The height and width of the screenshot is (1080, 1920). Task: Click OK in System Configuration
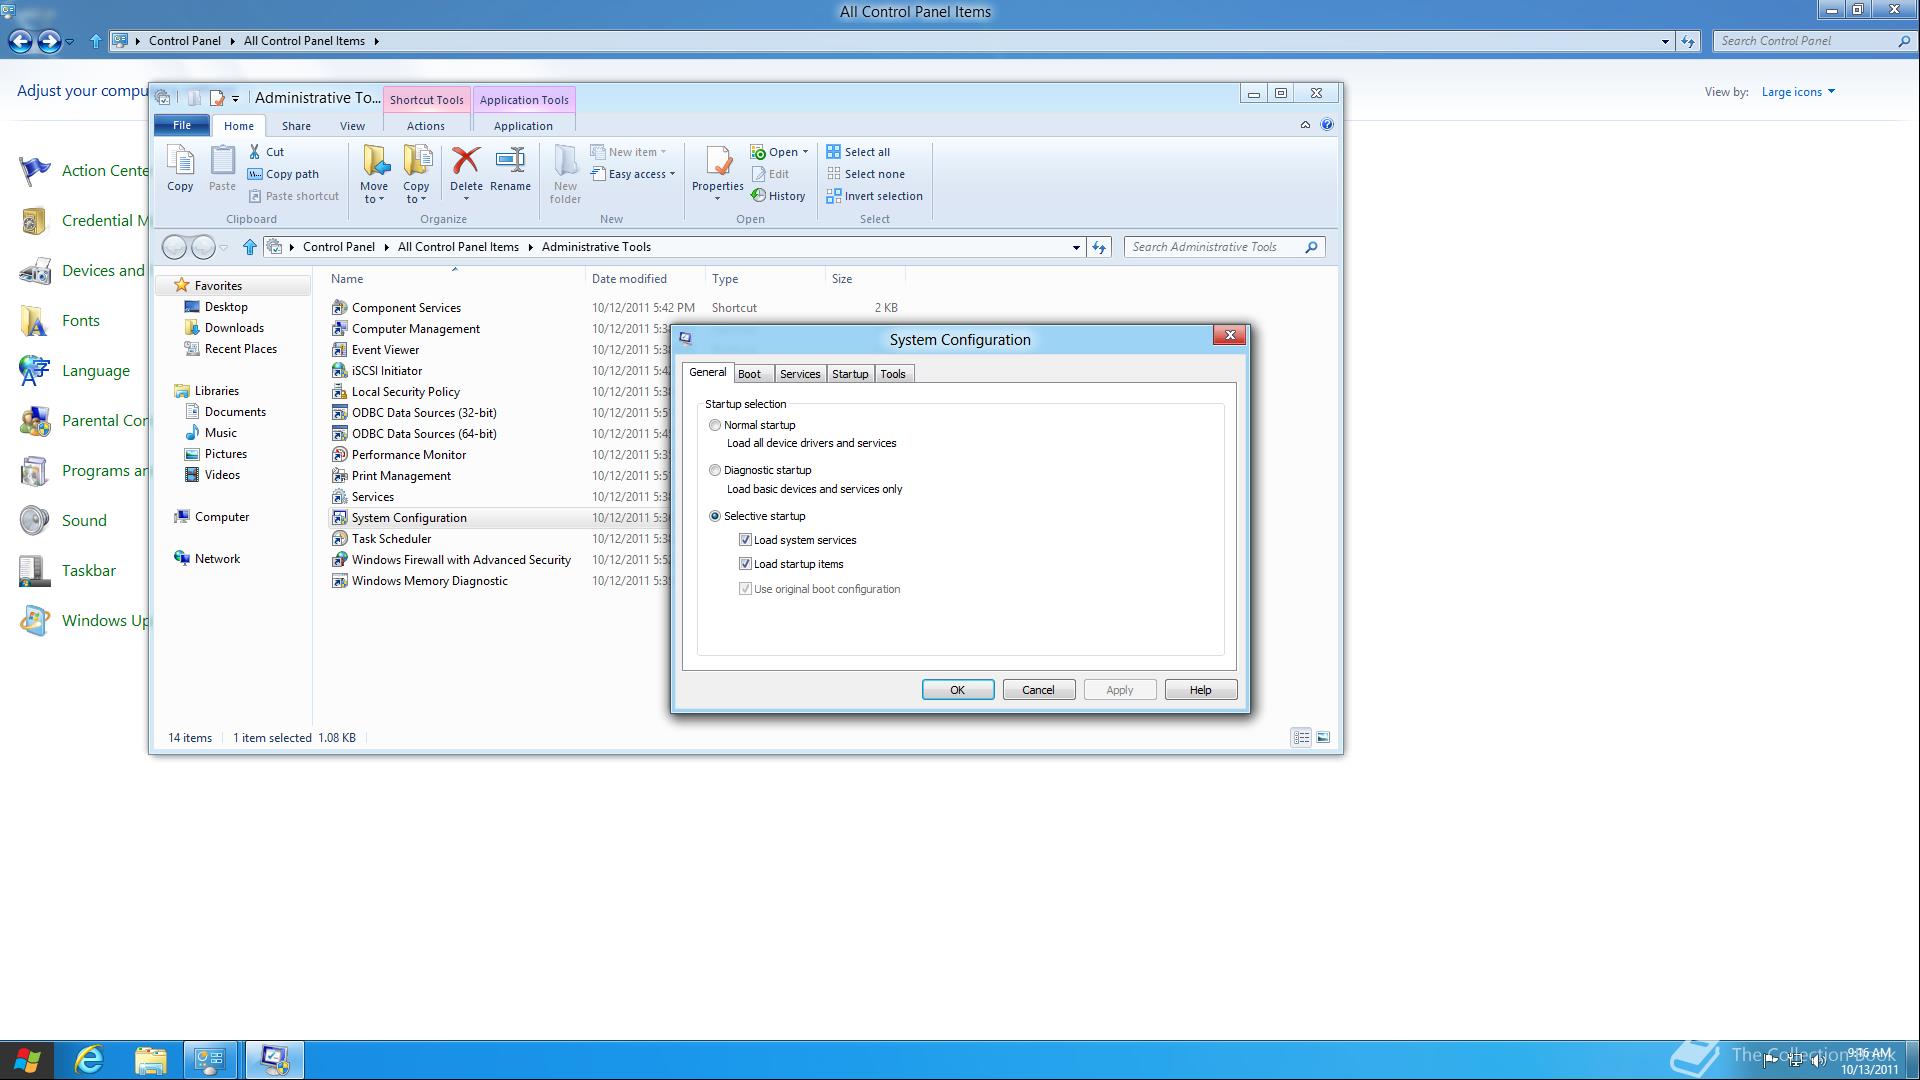[x=958, y=690]
